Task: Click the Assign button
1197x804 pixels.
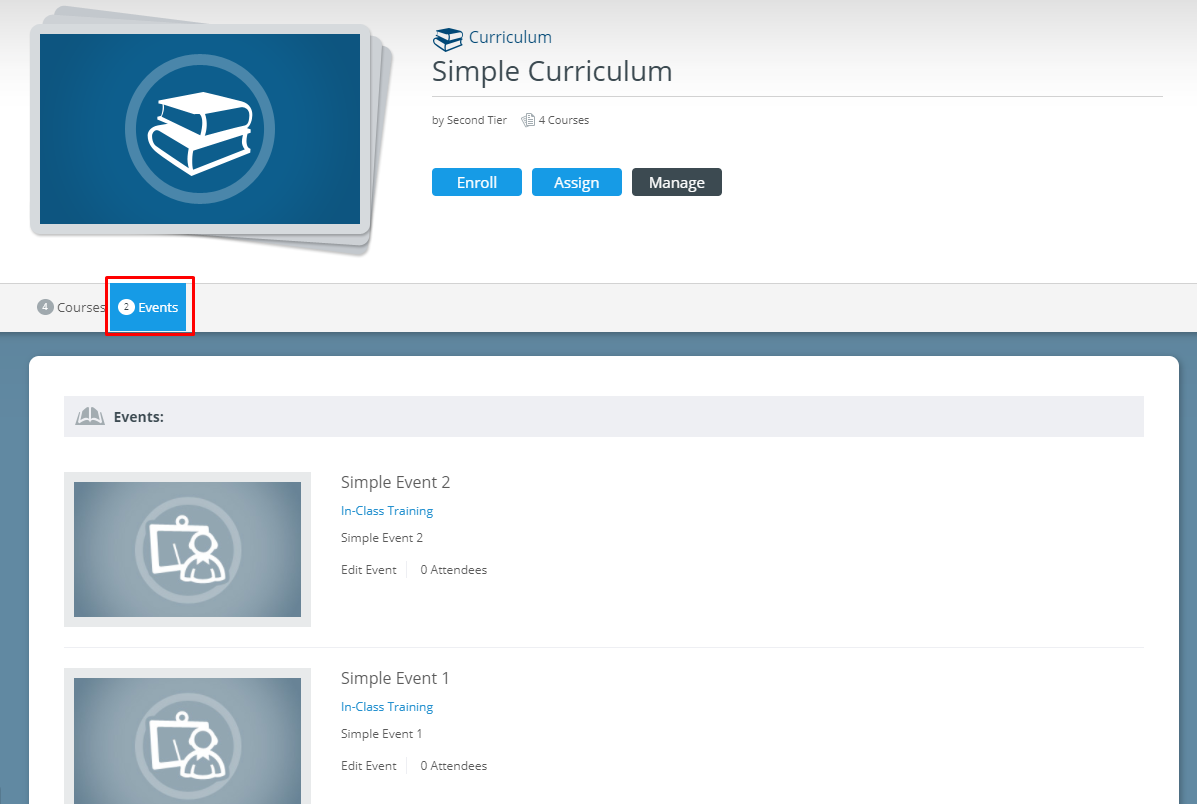Action: [x=576, y=182]
